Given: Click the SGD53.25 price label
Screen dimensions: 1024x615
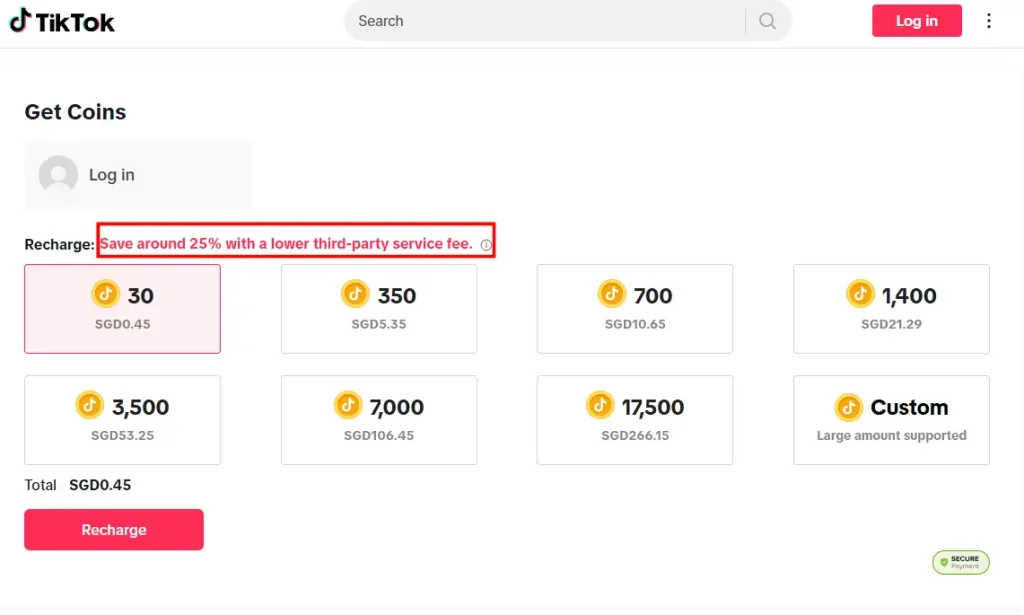Looking at the screenshot, I should [x=122, y=435].
